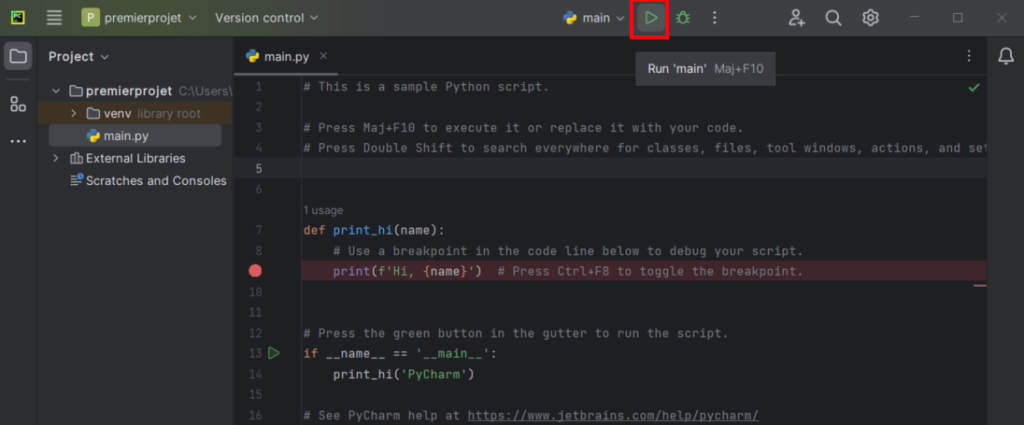The width and height of the screenshot is (1024, 425).
Task: Expand the External Libraries node
Action: [56, 158]
